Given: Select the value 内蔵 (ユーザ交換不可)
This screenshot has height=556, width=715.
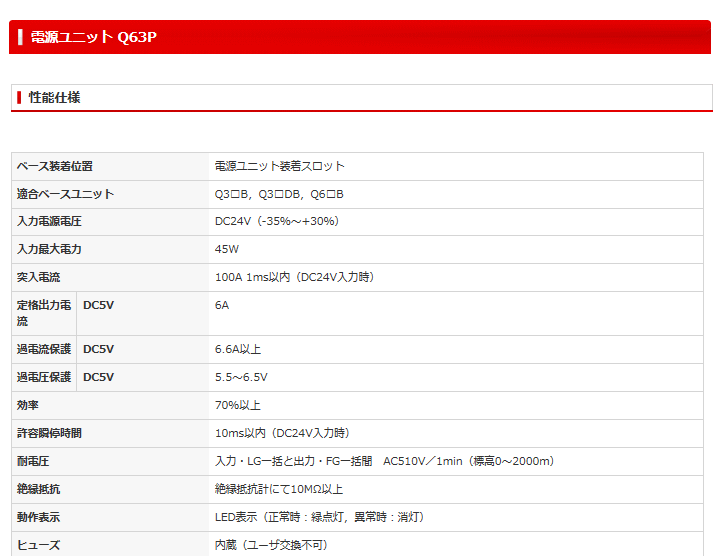Looking at the screenshot, I should click(x=271, y=545).
